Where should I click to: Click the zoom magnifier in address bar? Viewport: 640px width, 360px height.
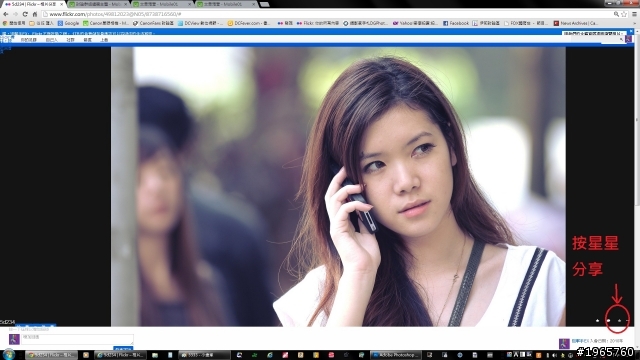click(616, 14)
